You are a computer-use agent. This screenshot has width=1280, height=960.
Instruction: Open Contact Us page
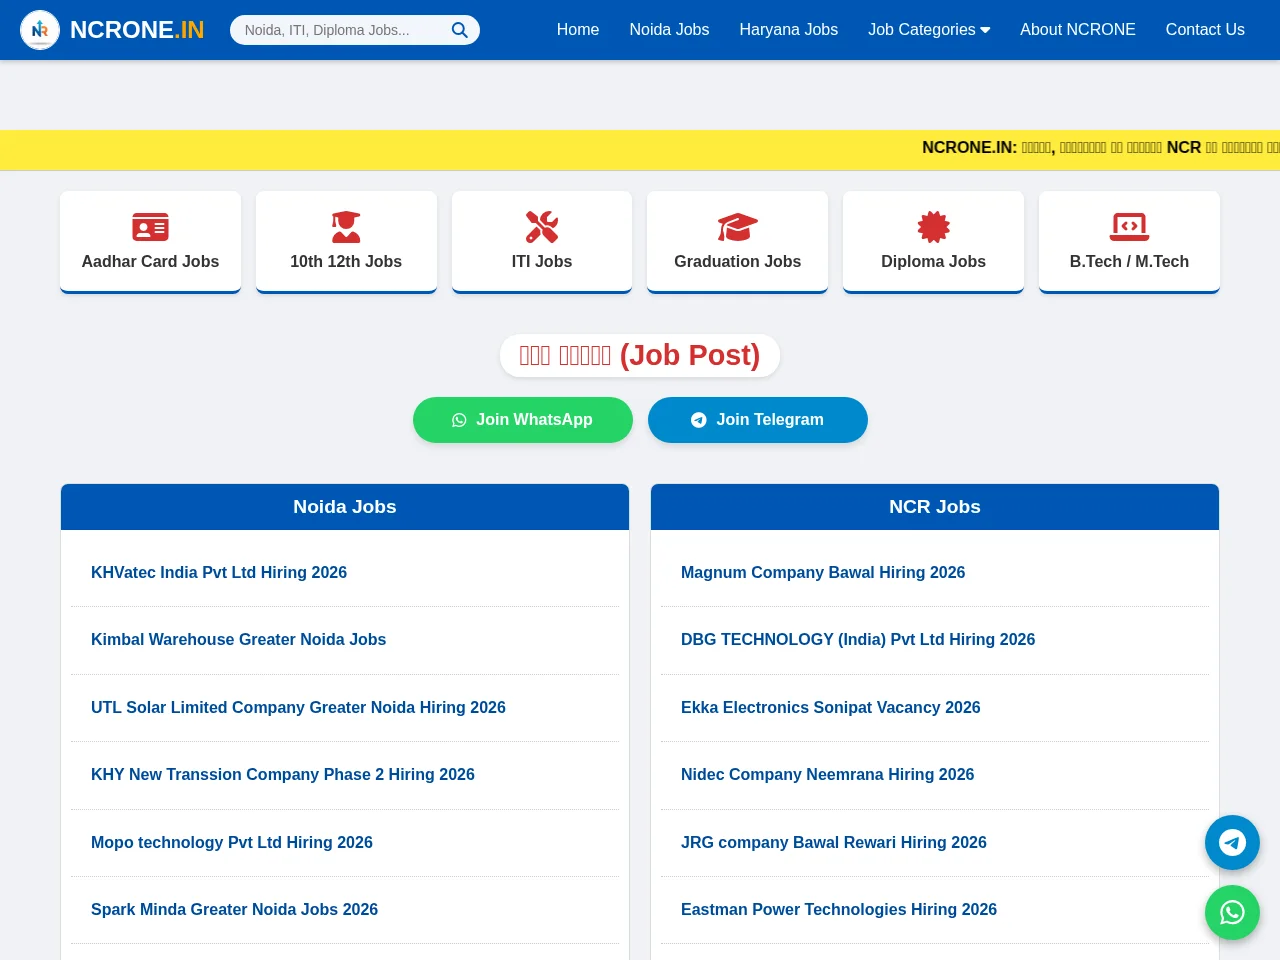(x=1205, y=30)
